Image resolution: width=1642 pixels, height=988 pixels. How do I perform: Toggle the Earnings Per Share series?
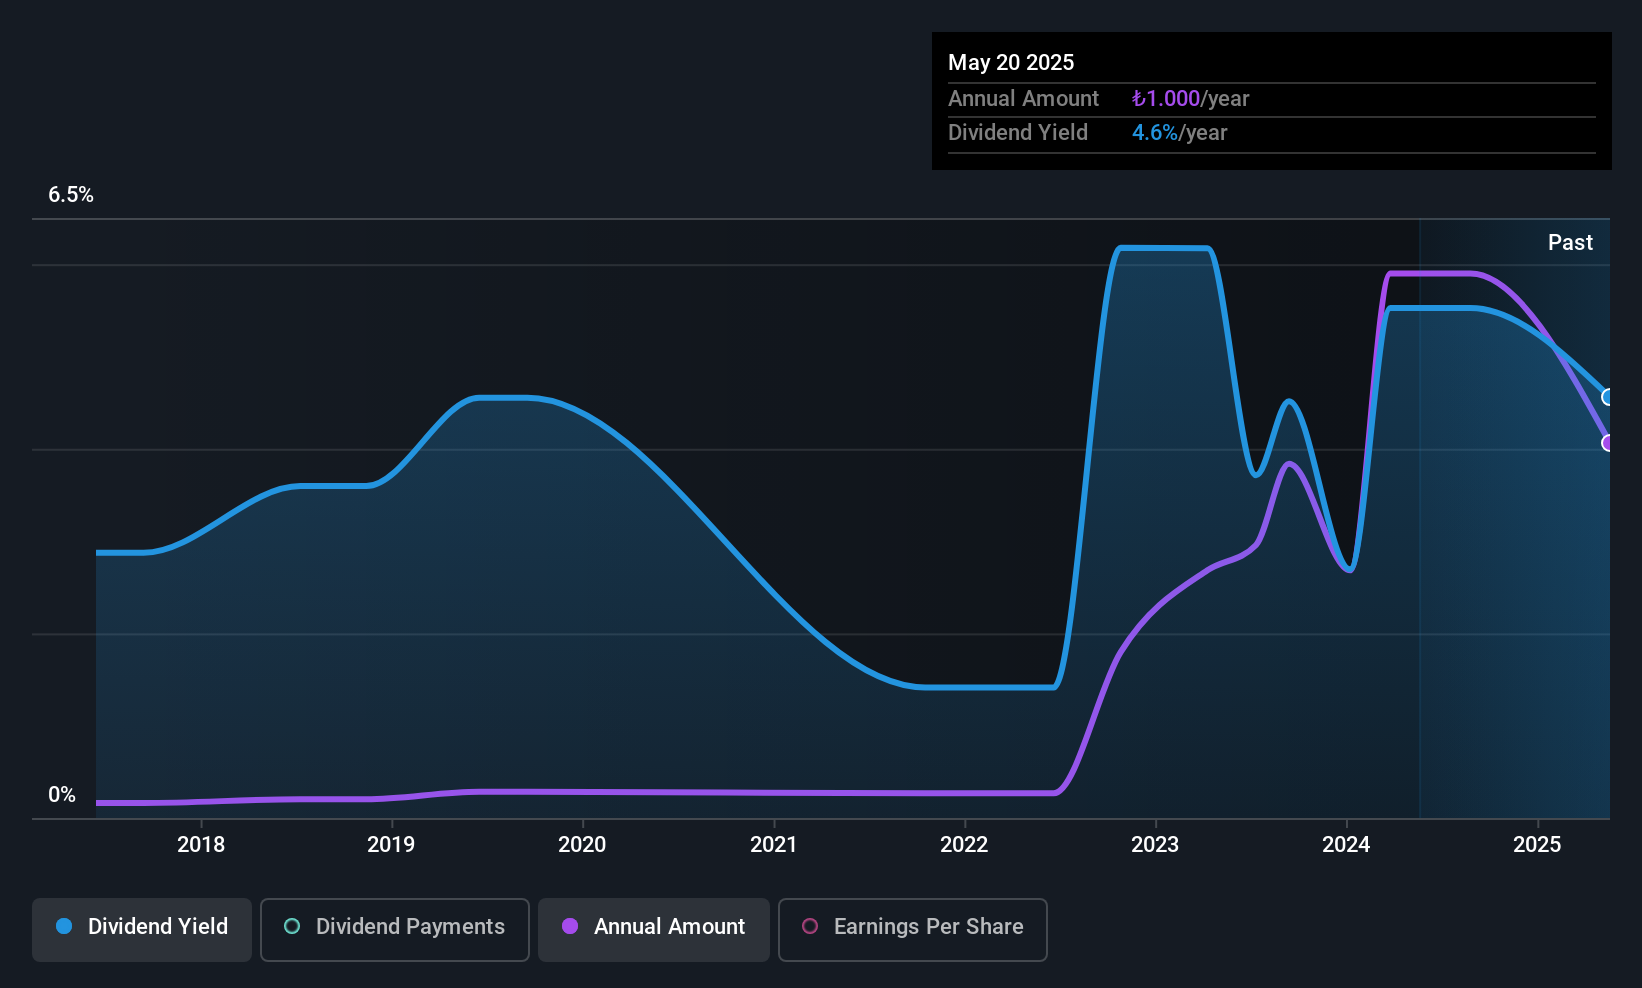(x=913, y=929)
